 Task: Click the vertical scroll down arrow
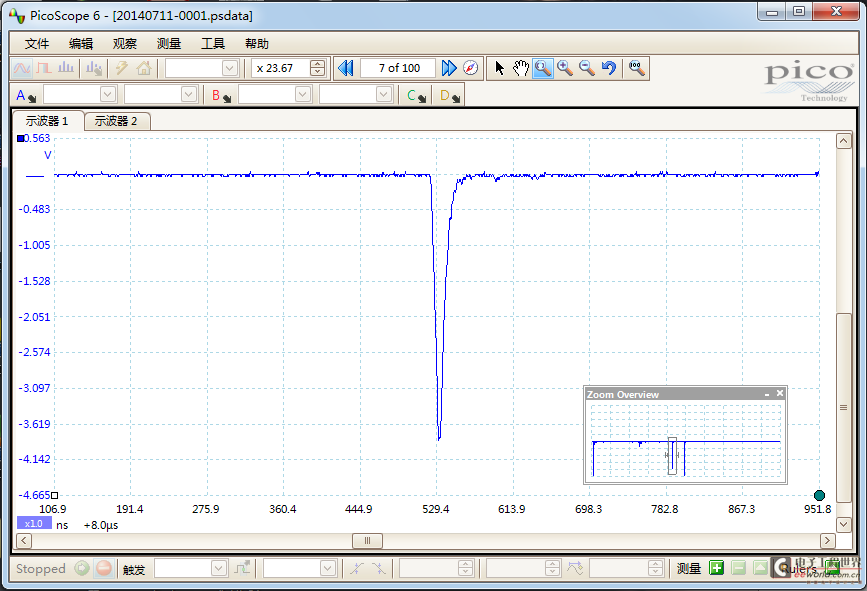843,524
